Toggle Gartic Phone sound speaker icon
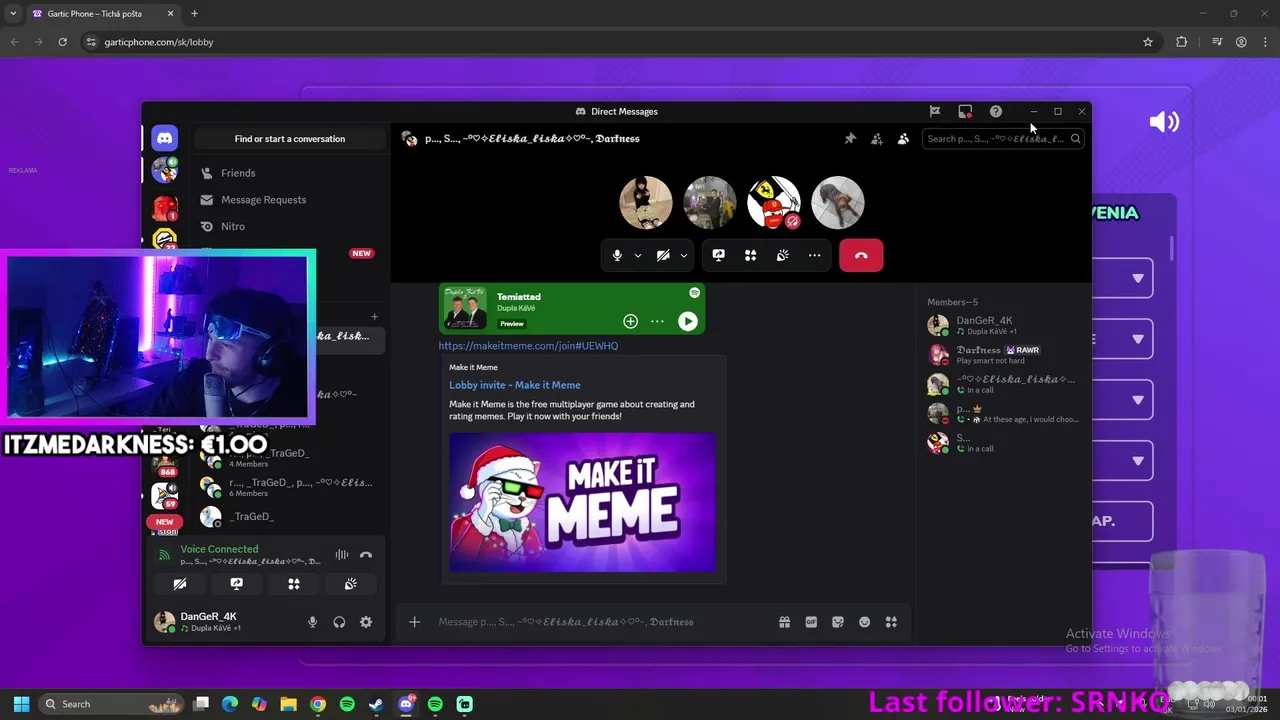The image size is (1280, 720). pos(1164,122)
